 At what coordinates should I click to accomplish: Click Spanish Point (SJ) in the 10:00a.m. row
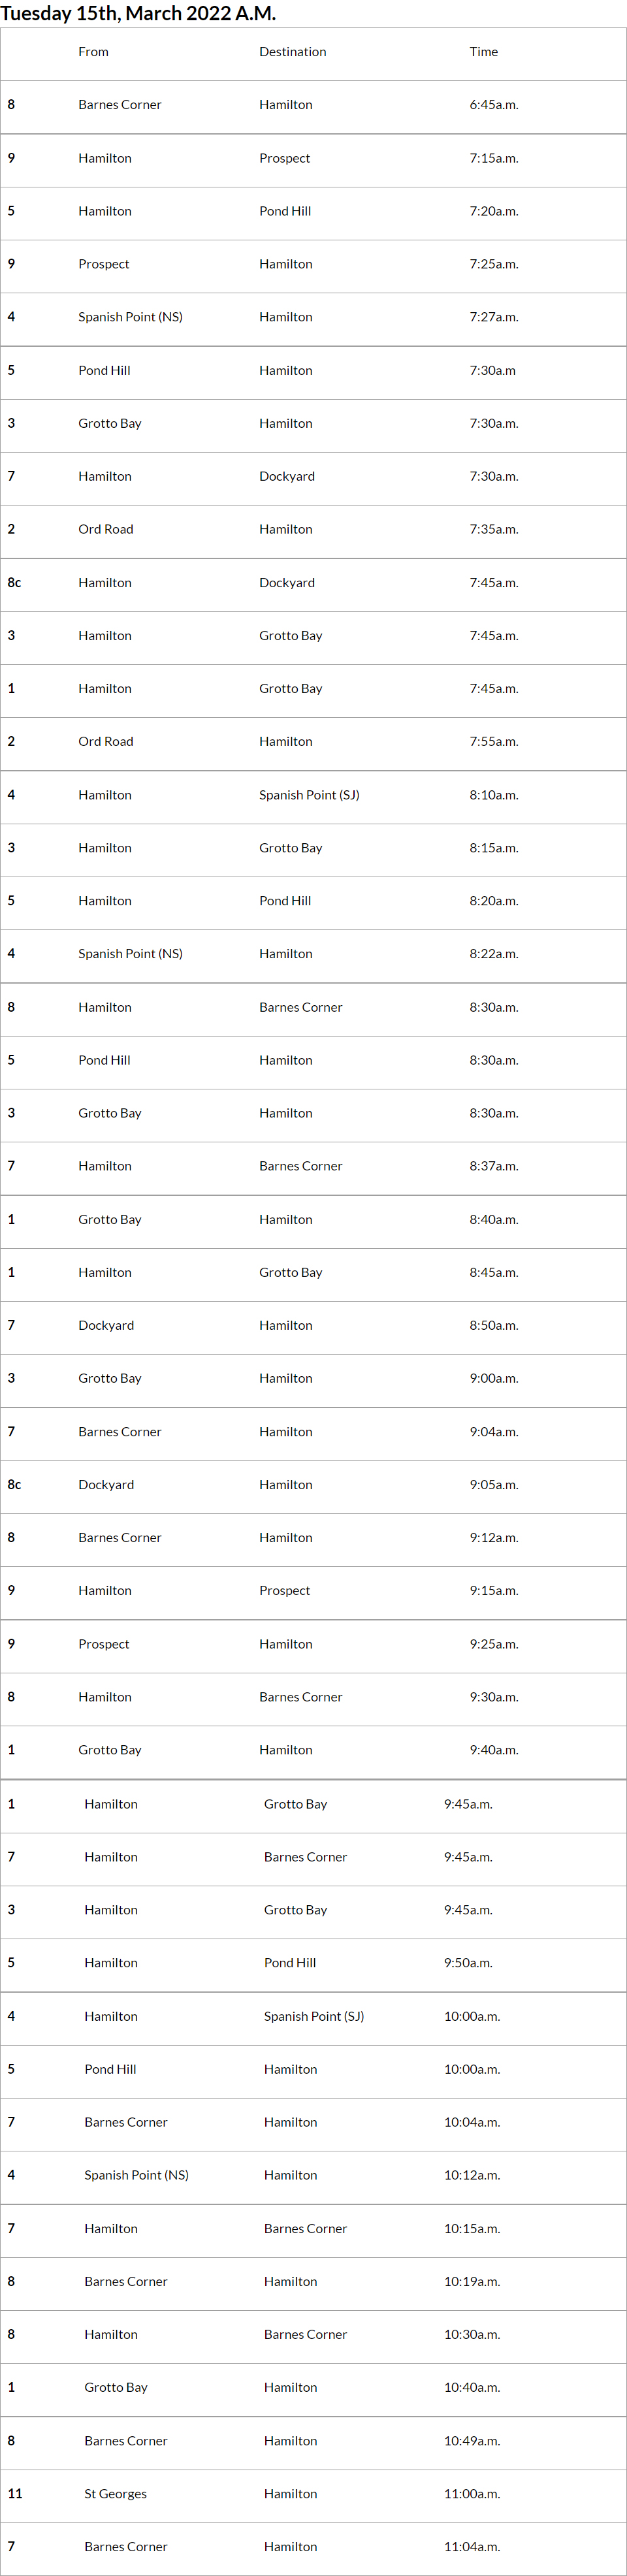(313, 2016)
